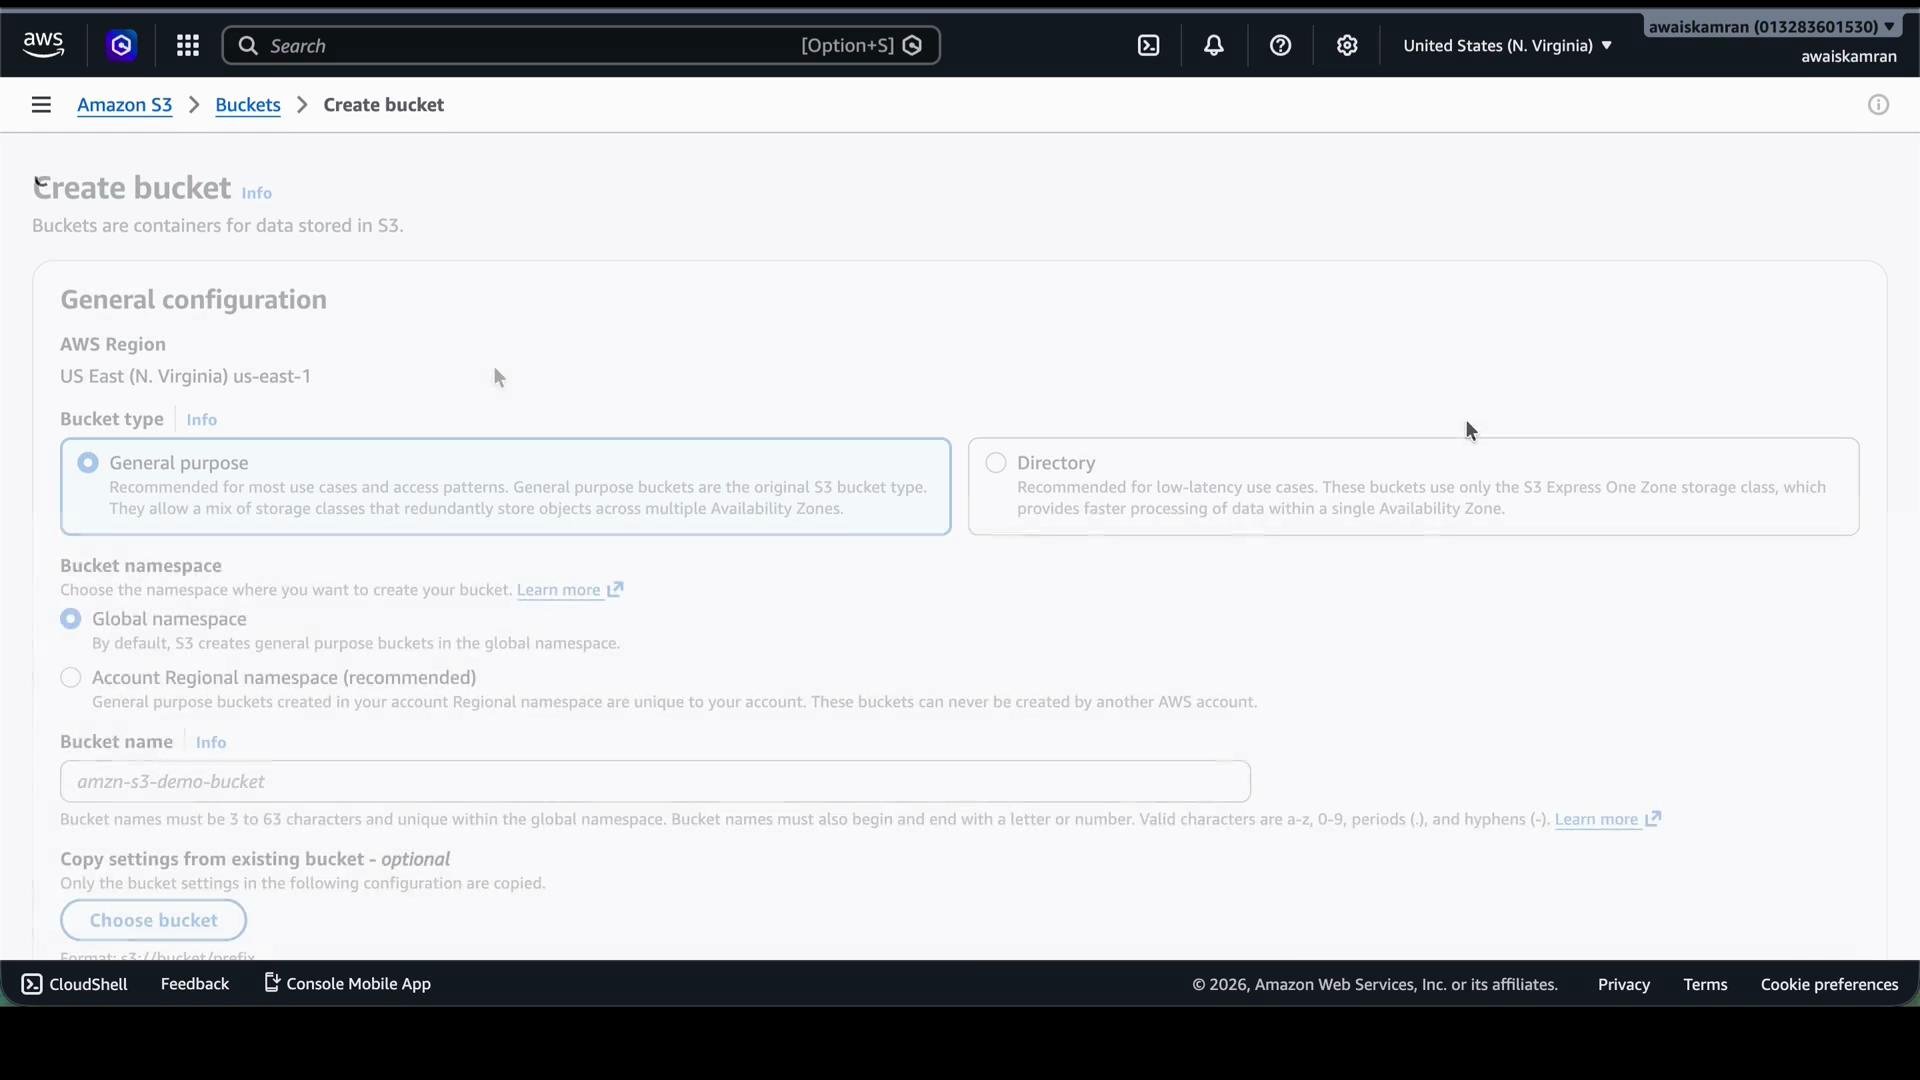This screenshot has height=1080, width=1920.
Task: Click the 'US East (N. Virginia) us-east-1' region text
Action: (x=186, y=377)
